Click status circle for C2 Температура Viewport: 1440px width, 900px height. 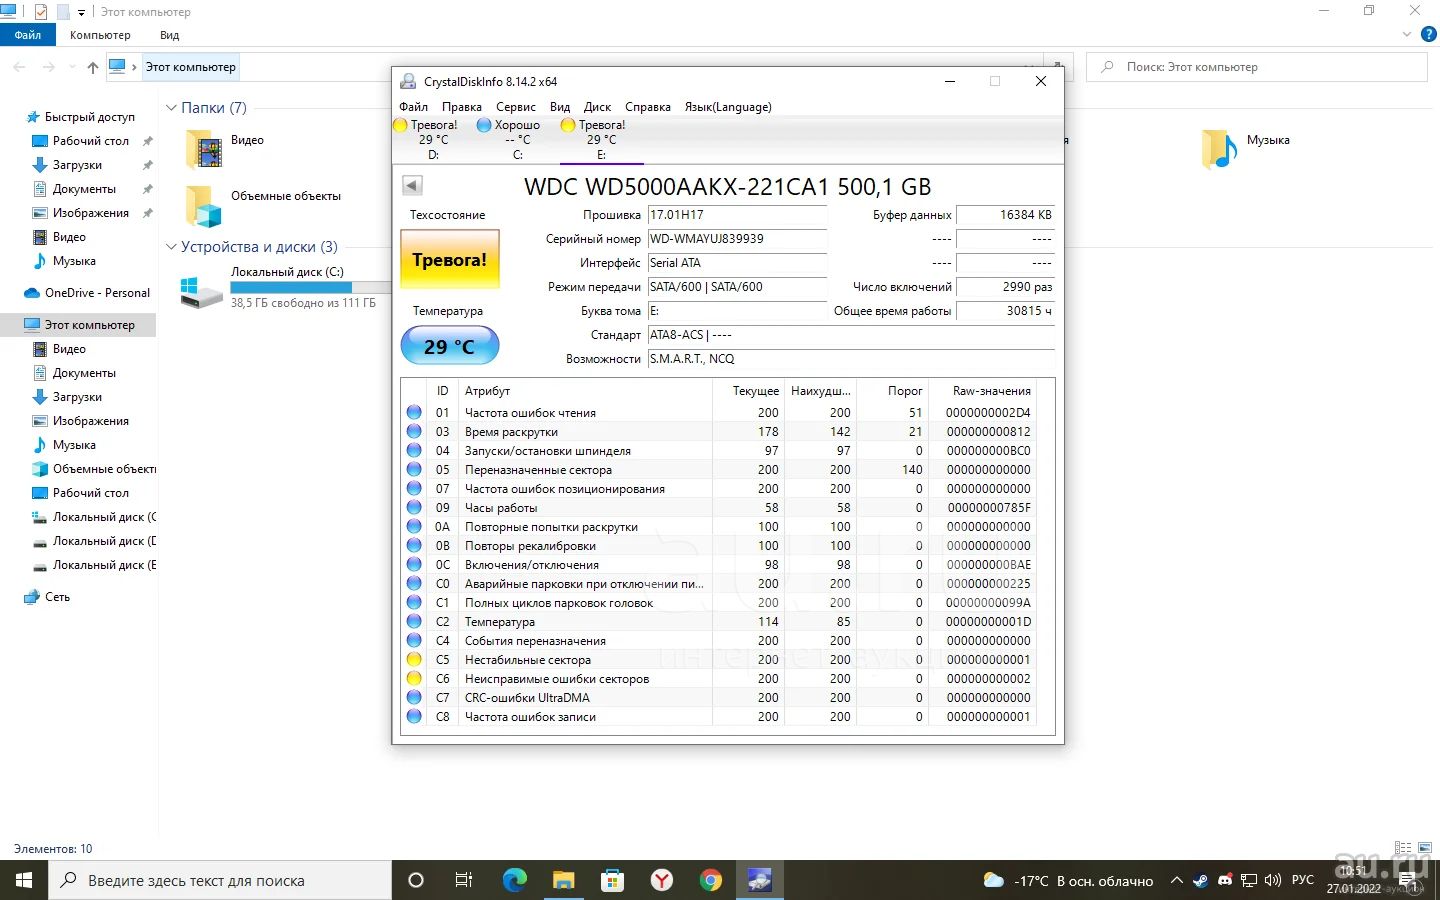coord(414,621)
